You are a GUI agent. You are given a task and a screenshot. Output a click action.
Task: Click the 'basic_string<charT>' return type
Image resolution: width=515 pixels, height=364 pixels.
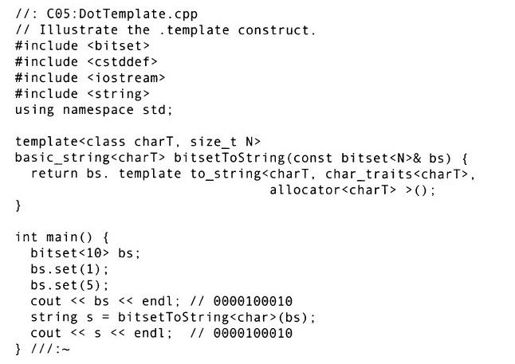90,158
